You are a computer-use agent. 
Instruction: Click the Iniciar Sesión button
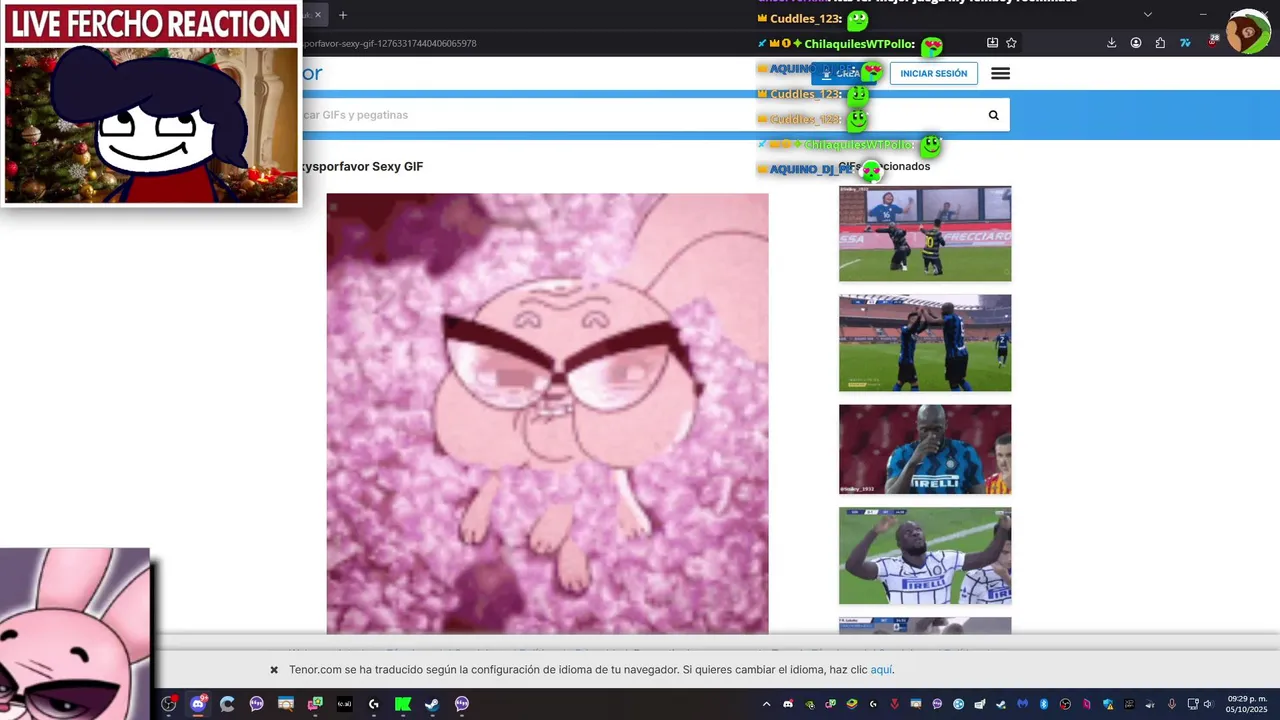(934, 73)
